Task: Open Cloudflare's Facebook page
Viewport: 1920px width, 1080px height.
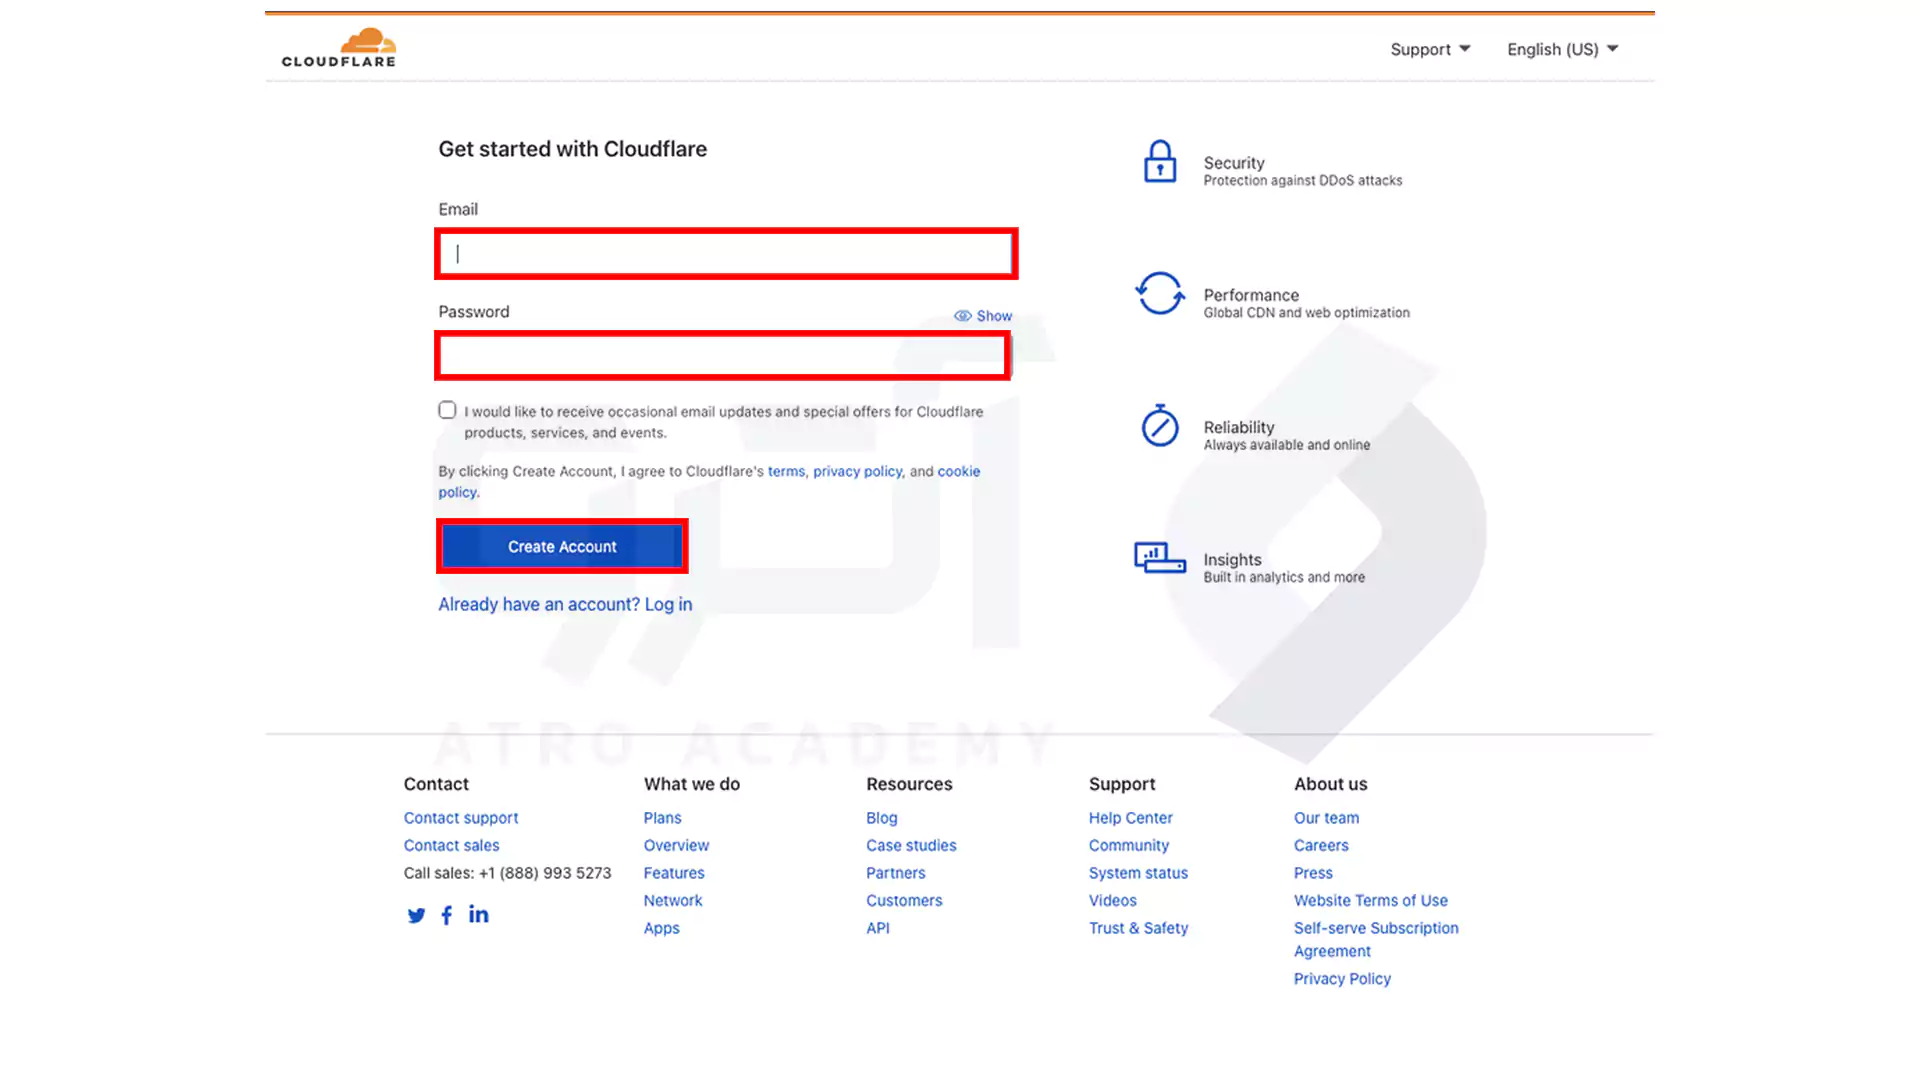Action: pos(447,915)
